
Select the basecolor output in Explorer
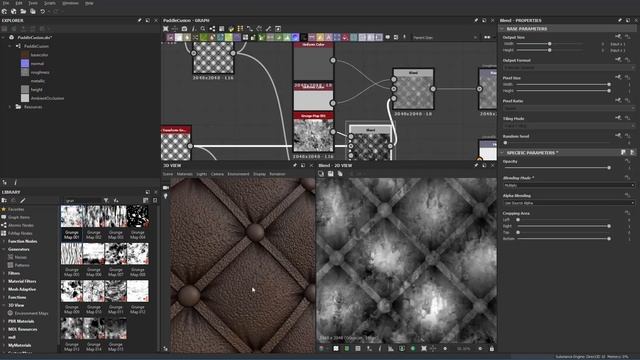(x=40, y=55)
